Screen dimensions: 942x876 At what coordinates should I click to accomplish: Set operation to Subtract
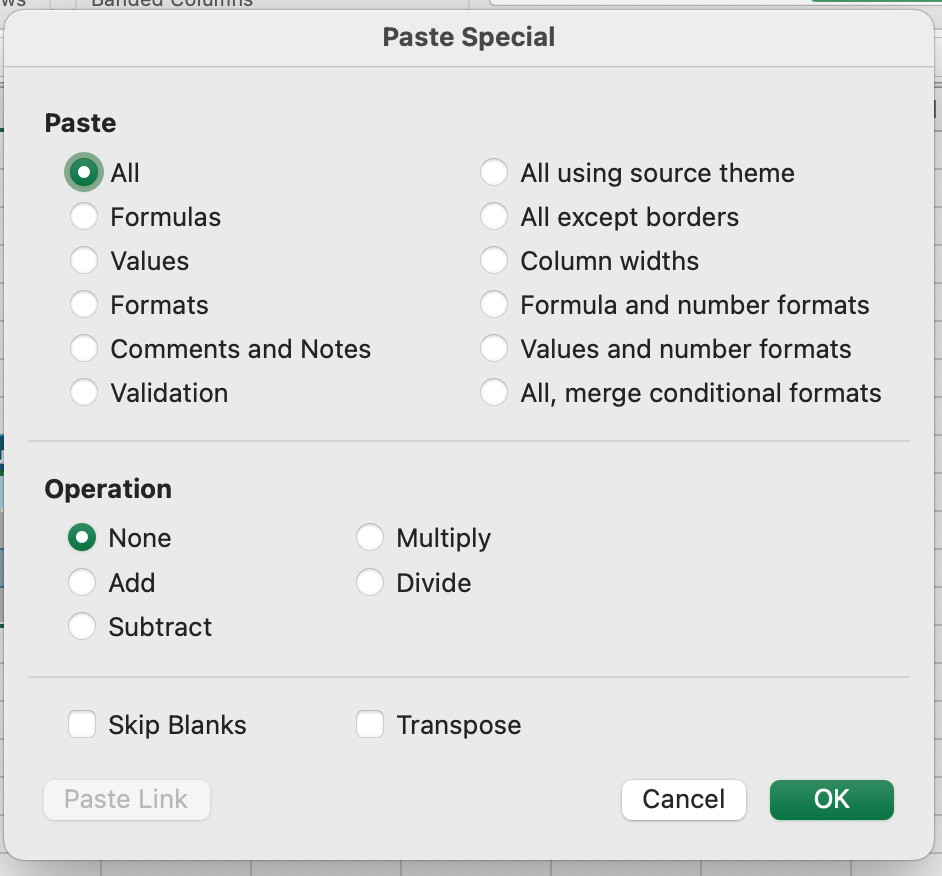(82, 627)
